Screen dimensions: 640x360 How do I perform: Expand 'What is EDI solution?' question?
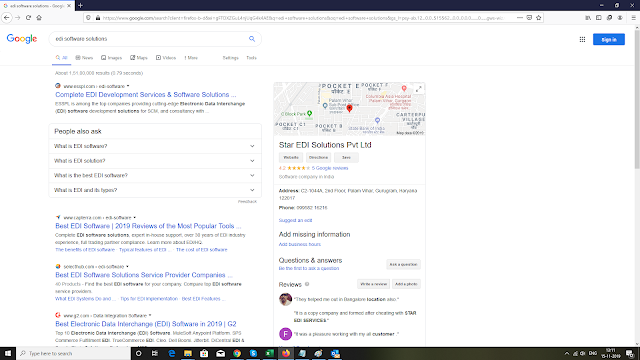pyautogui.click(x=155, y=161)
